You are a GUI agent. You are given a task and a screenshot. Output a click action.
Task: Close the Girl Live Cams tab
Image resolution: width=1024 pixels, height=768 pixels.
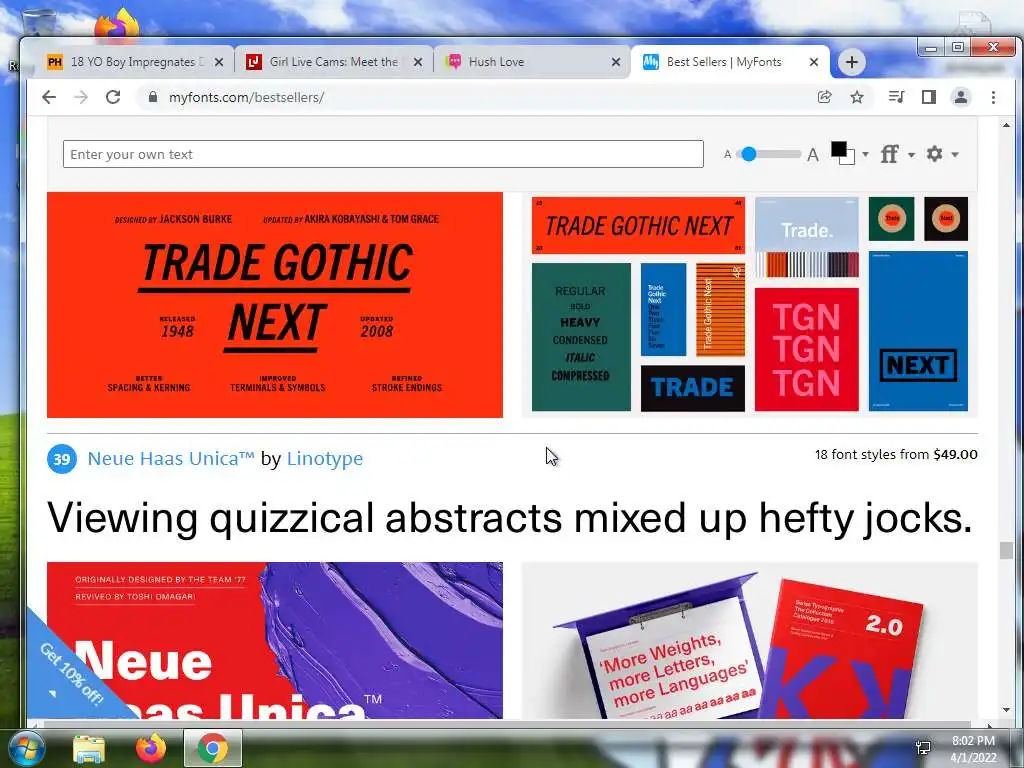coord(418,62)
